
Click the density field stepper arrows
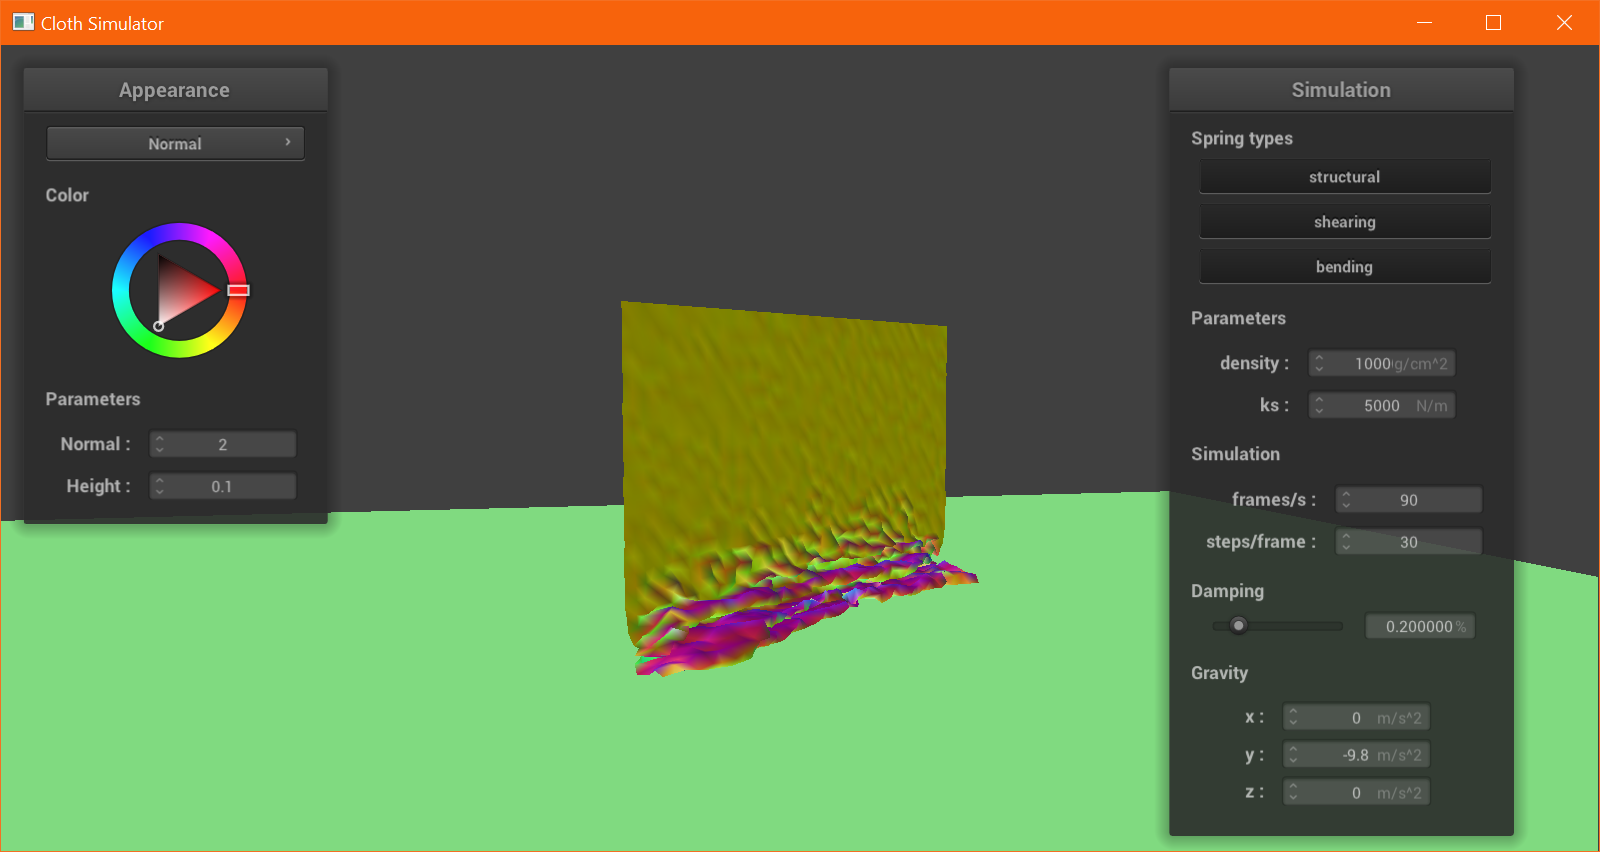tap(1319, 363)
